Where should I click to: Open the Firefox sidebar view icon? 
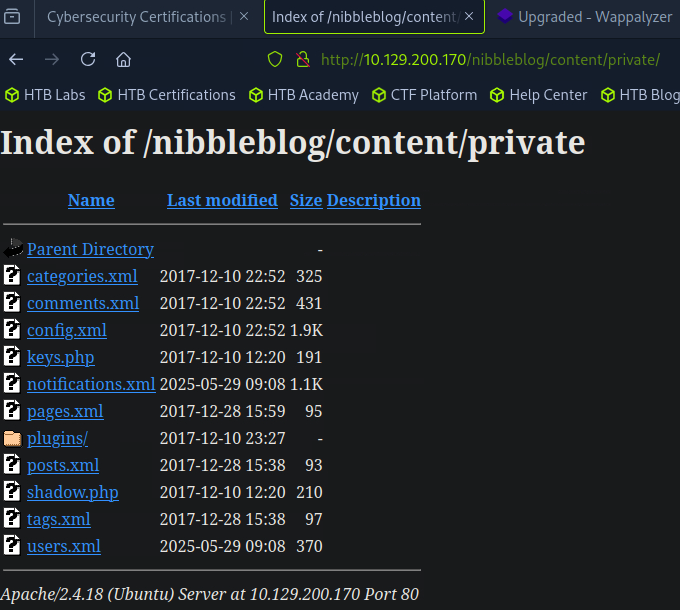point(16,17)
